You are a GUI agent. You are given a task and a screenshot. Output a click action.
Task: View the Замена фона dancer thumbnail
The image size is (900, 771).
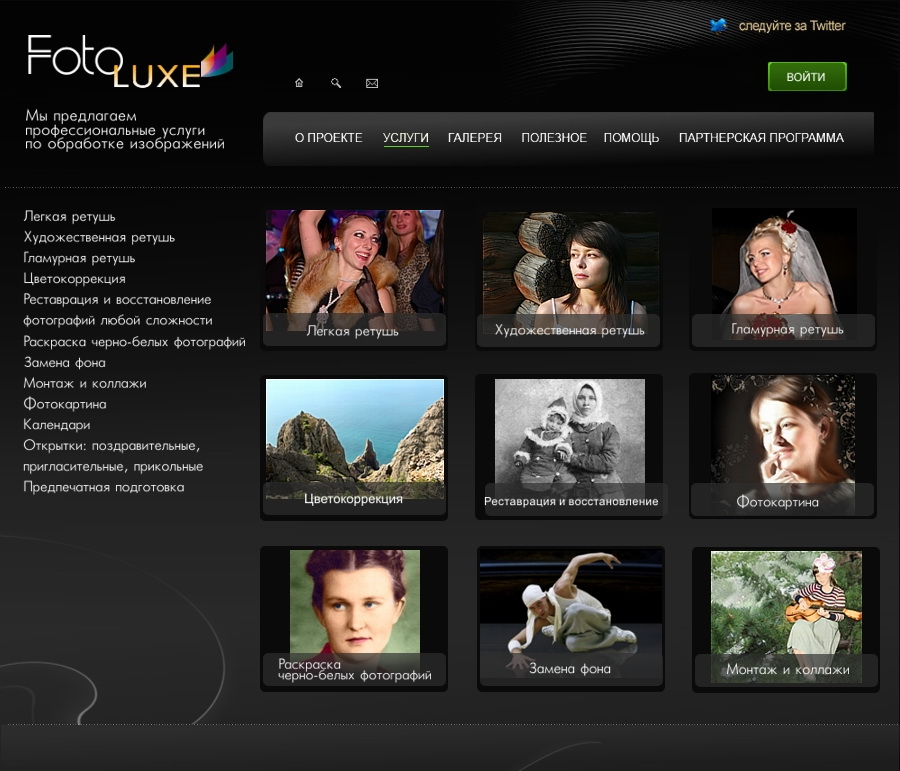click(x=570, y=615)
